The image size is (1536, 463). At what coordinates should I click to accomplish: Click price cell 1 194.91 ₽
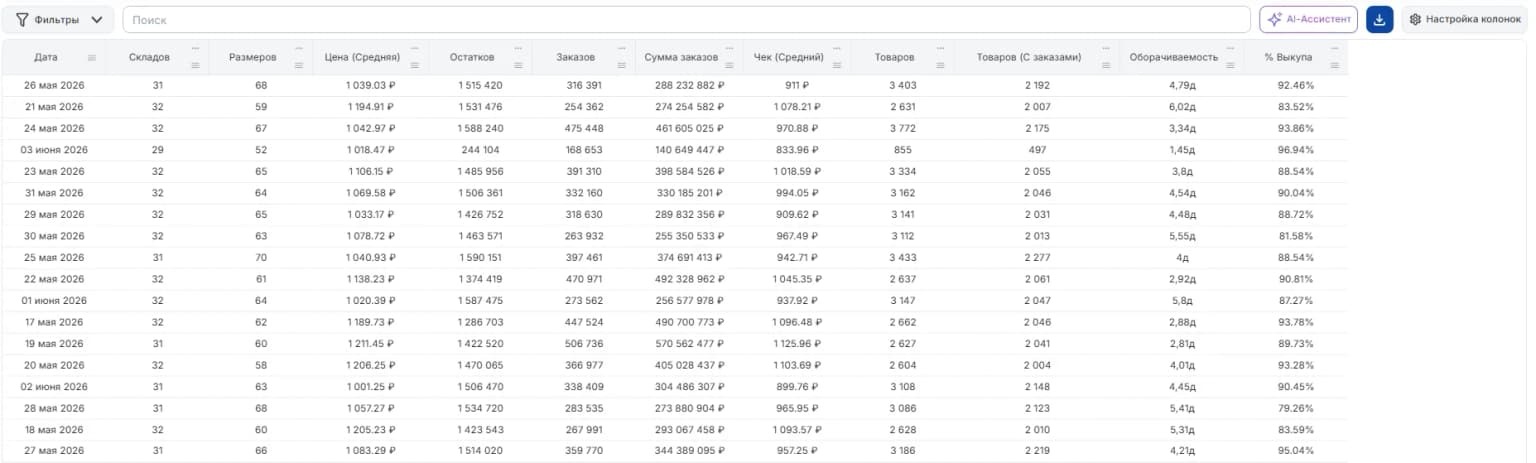[x=371, y=107]
